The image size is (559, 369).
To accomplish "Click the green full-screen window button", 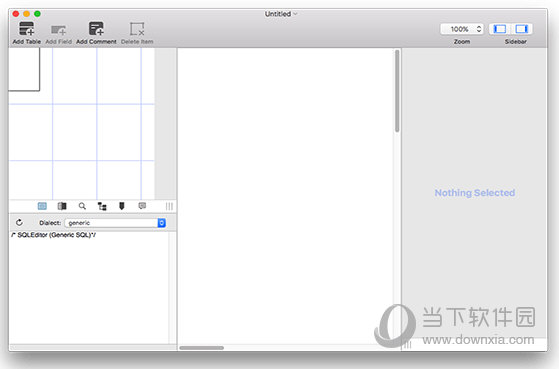I will (x=37, y=14).
